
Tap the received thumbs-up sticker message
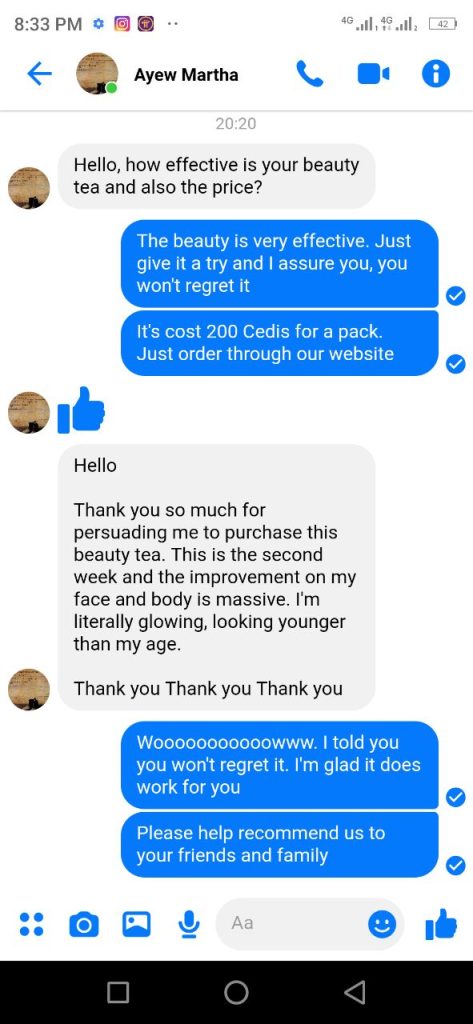(81, 410)
